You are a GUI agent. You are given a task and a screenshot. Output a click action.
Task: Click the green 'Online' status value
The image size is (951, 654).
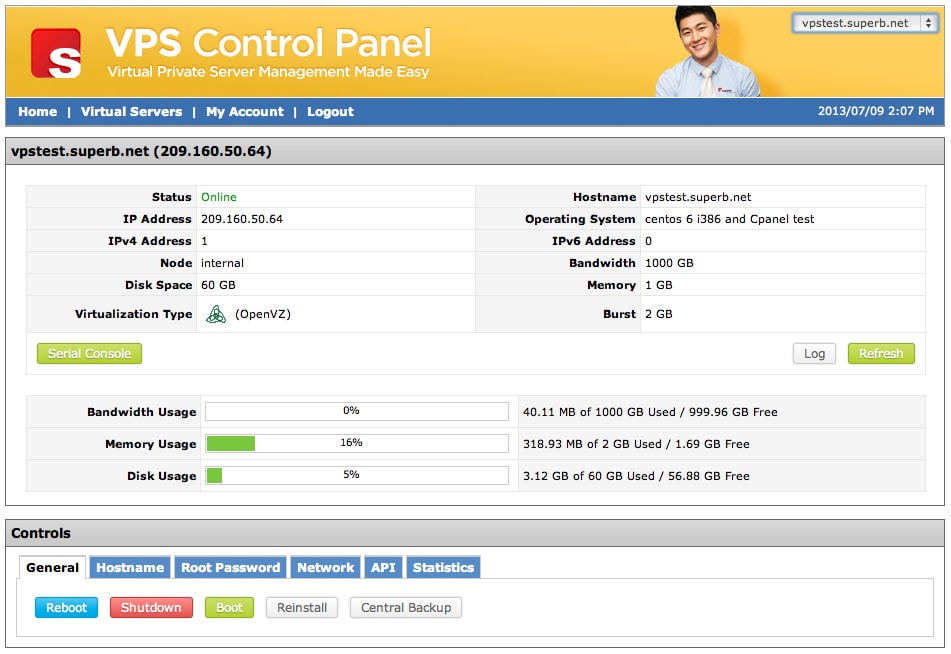pyautogui.click(x=219, y=197)
